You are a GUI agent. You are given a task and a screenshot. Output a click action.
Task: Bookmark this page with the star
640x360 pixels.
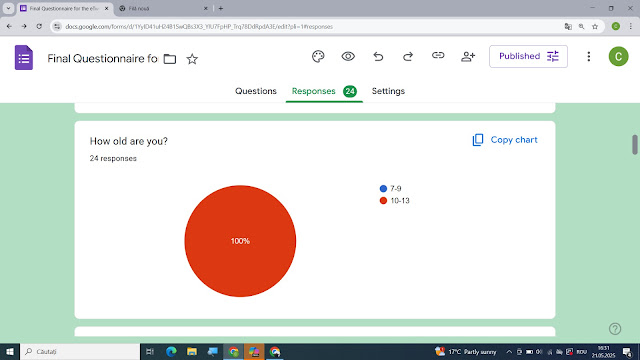tap(595, 27)
